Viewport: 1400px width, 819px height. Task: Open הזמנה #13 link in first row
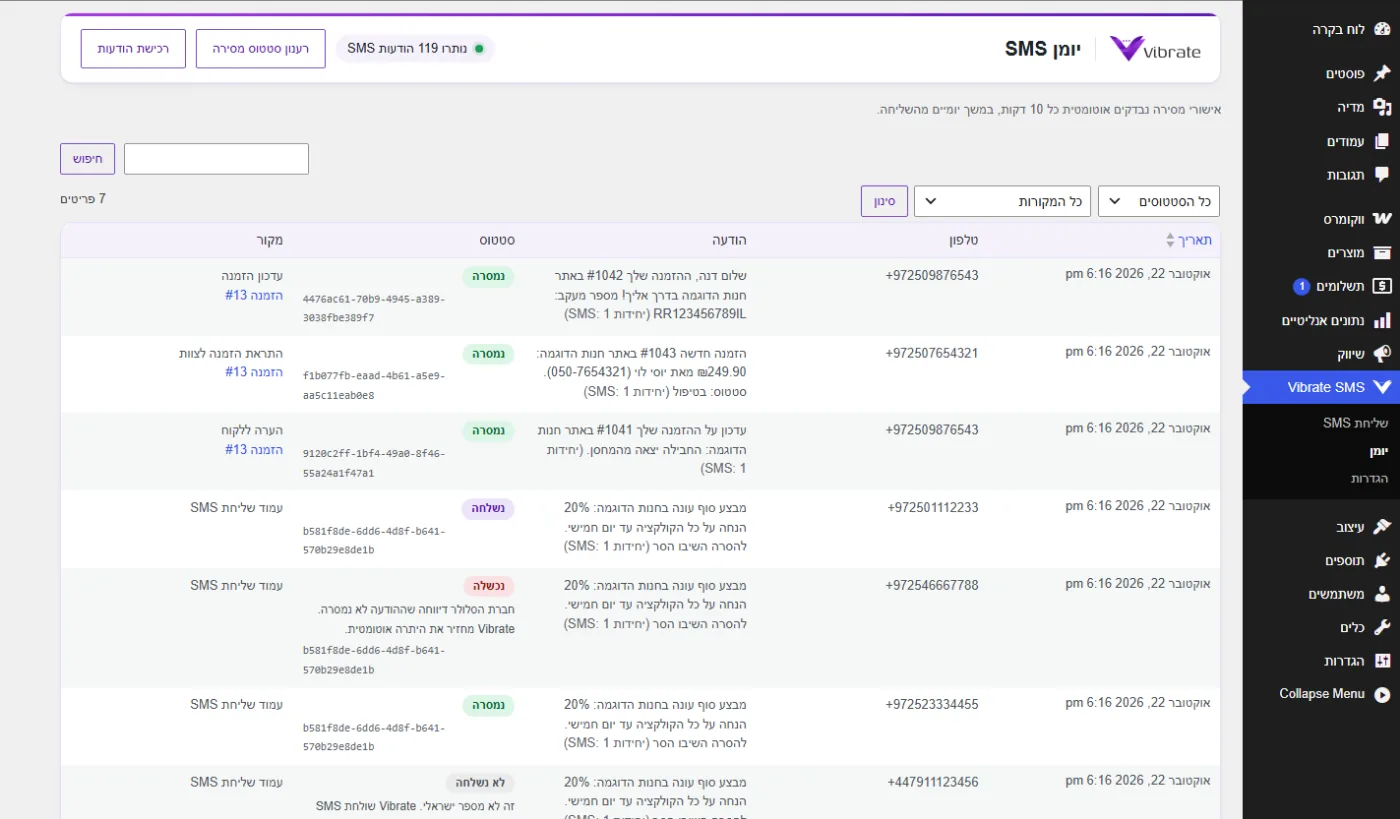pos(254,295)
